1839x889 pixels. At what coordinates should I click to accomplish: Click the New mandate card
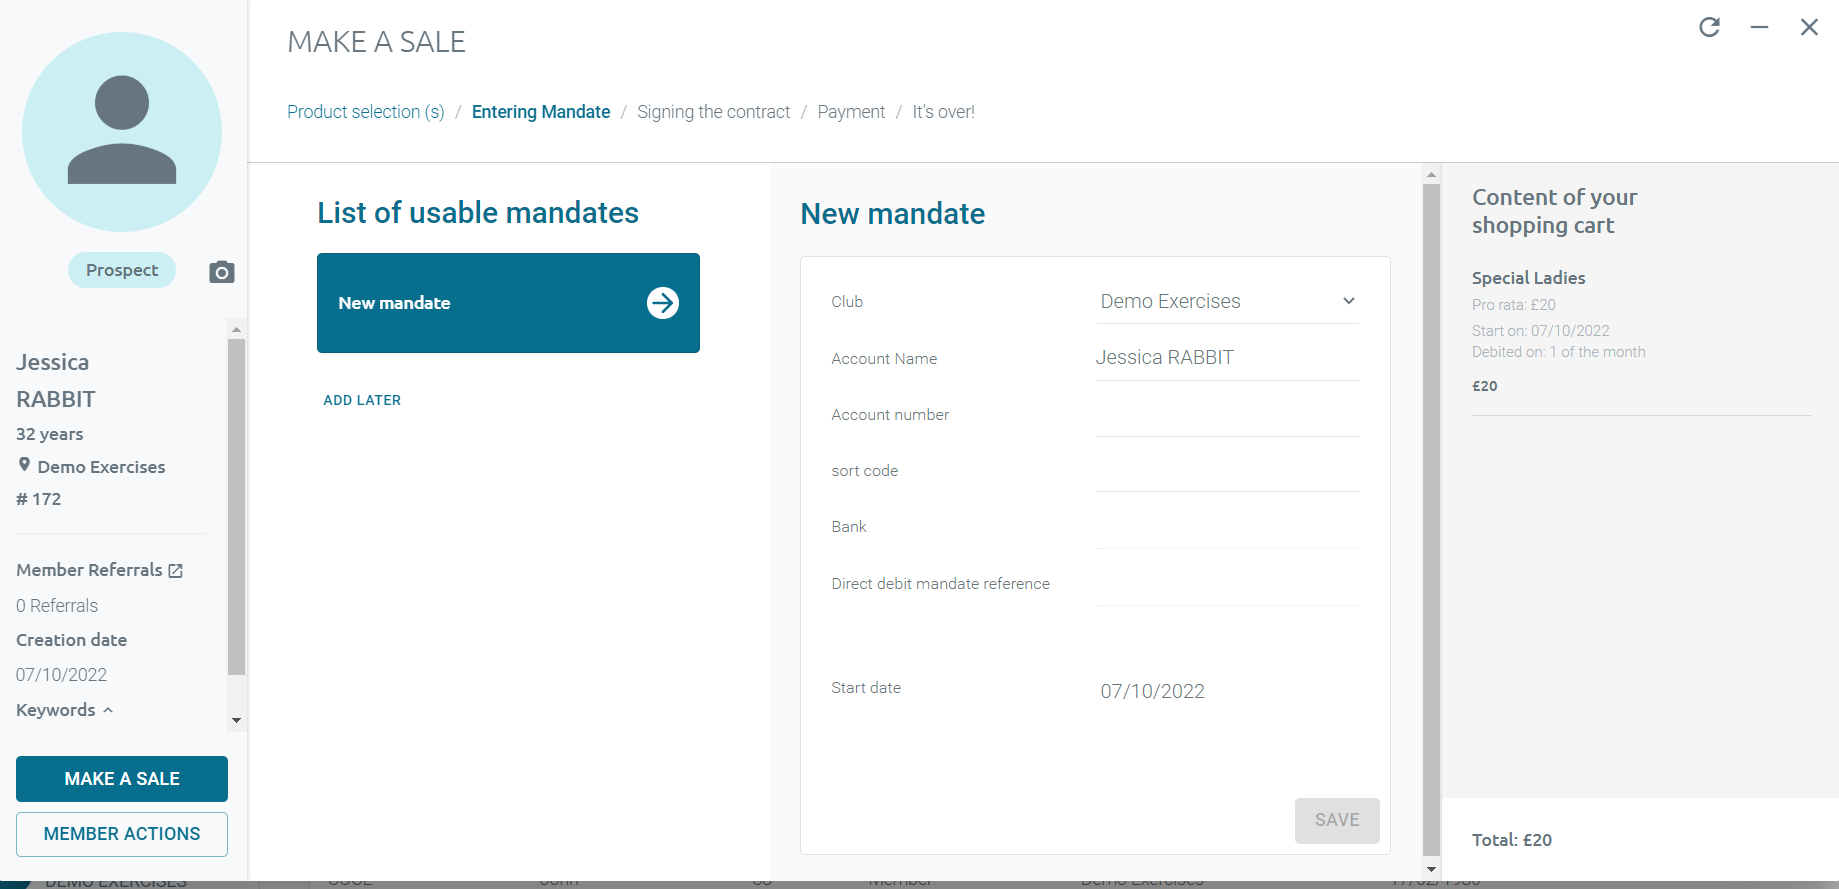point(508,303)
